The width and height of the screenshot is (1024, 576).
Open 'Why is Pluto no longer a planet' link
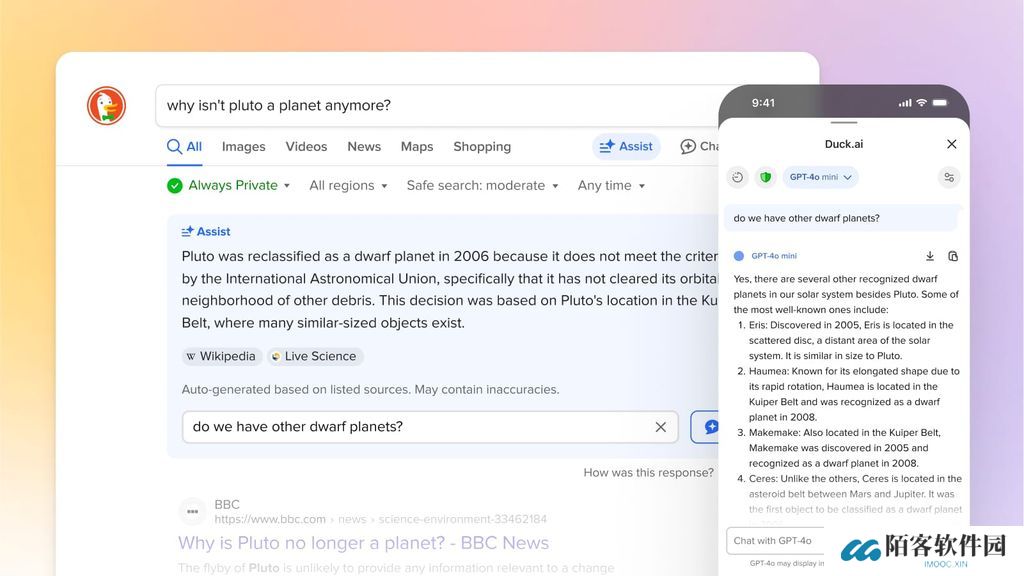pyautogui.click(x=363, y=543)
